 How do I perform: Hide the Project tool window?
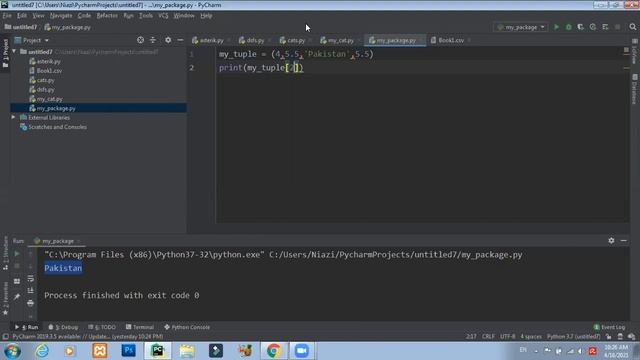(180, 40)
